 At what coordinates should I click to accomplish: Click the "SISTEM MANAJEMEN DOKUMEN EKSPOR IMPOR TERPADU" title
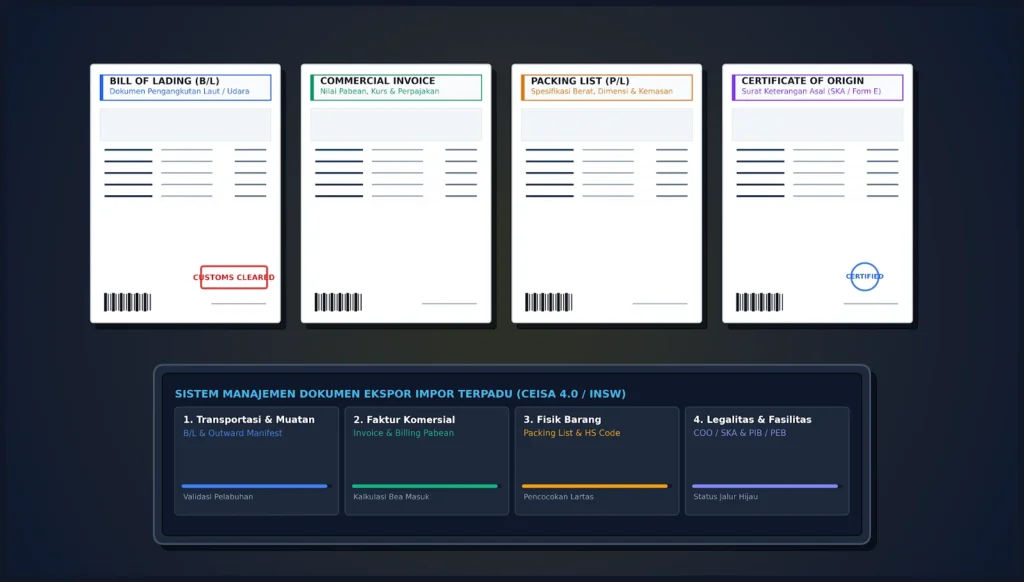pos(344,394)
